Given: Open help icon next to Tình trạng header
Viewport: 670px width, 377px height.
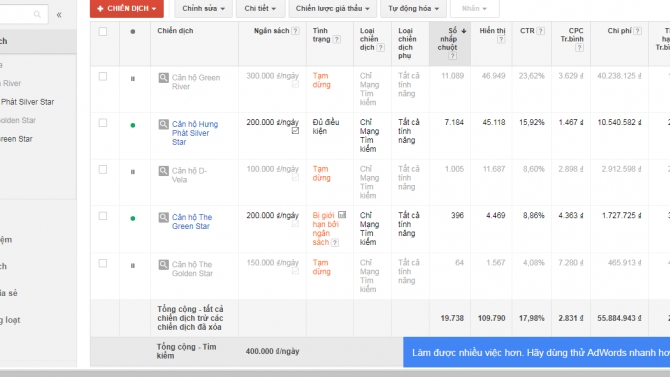Looking at the screenshot, I should click(337, 39).
